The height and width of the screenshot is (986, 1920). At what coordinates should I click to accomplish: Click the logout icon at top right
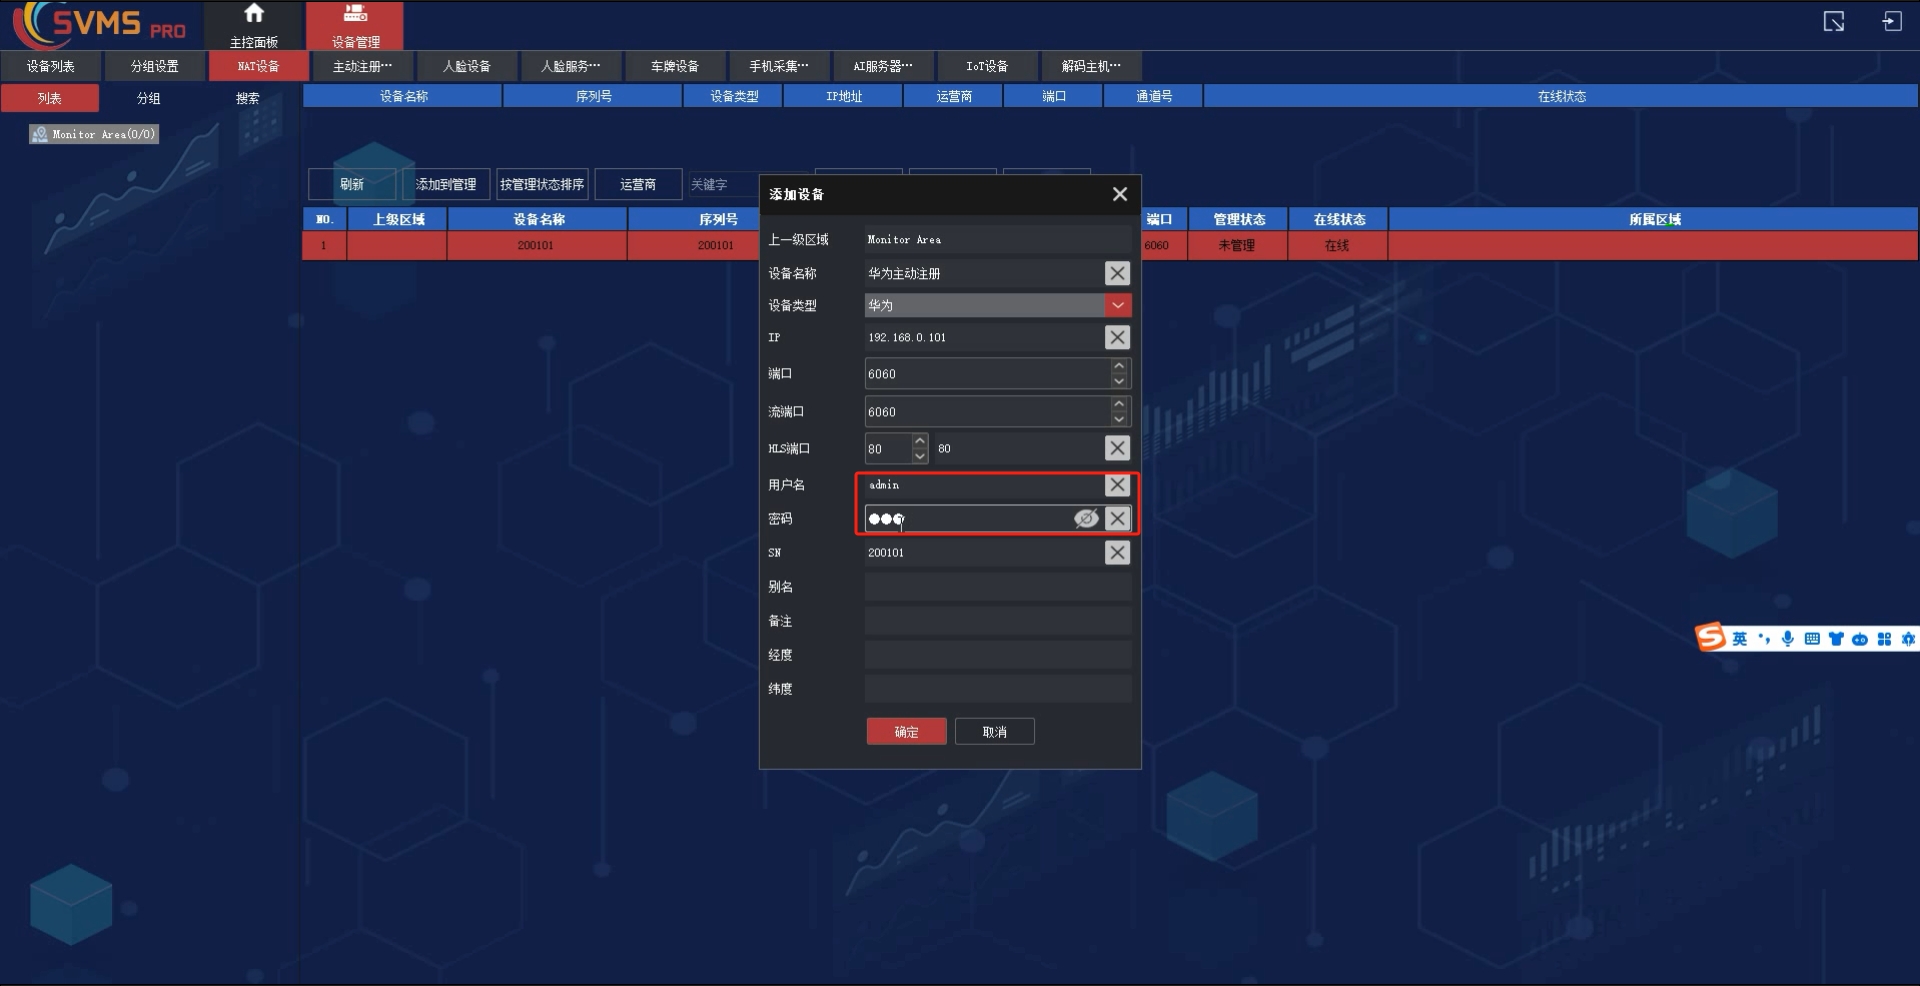pos(1891,22)
